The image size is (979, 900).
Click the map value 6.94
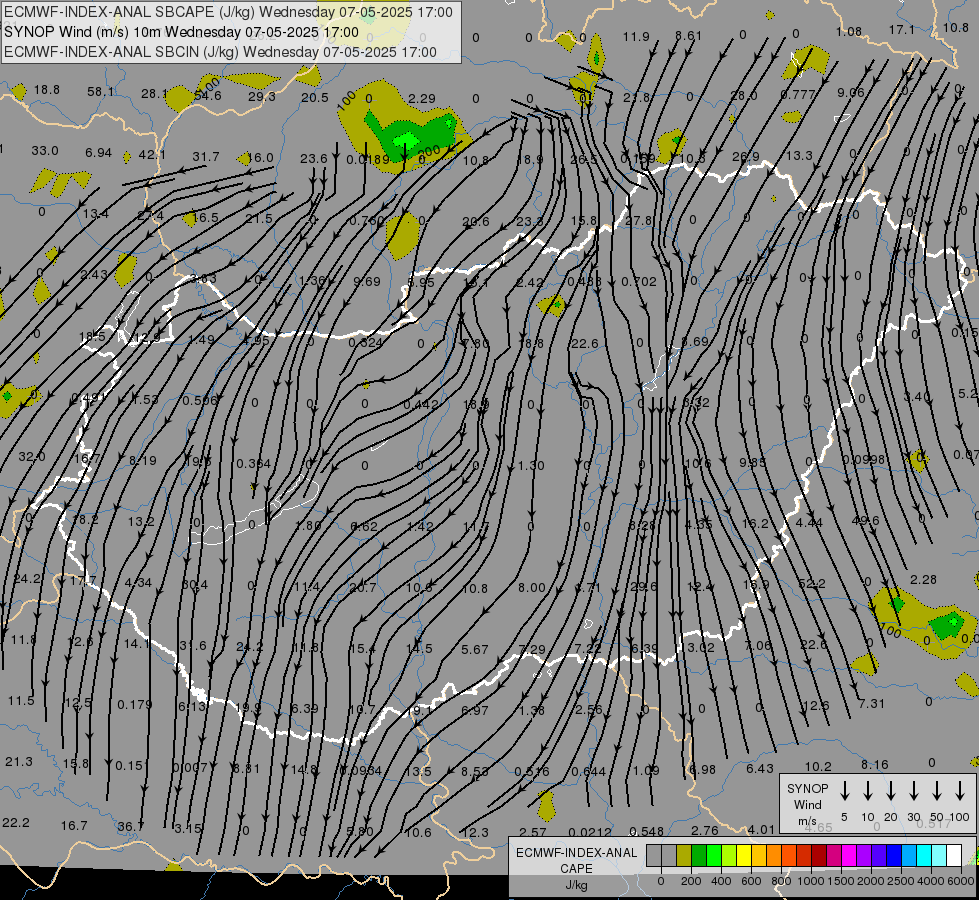pos(99,152)
